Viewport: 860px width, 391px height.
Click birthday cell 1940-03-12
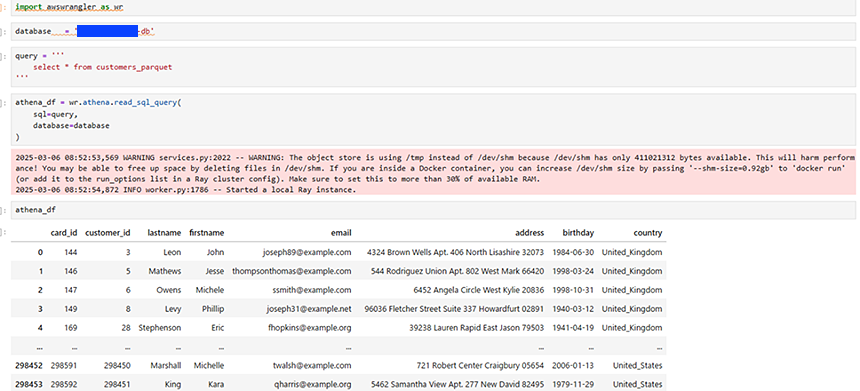click(573, 309)
